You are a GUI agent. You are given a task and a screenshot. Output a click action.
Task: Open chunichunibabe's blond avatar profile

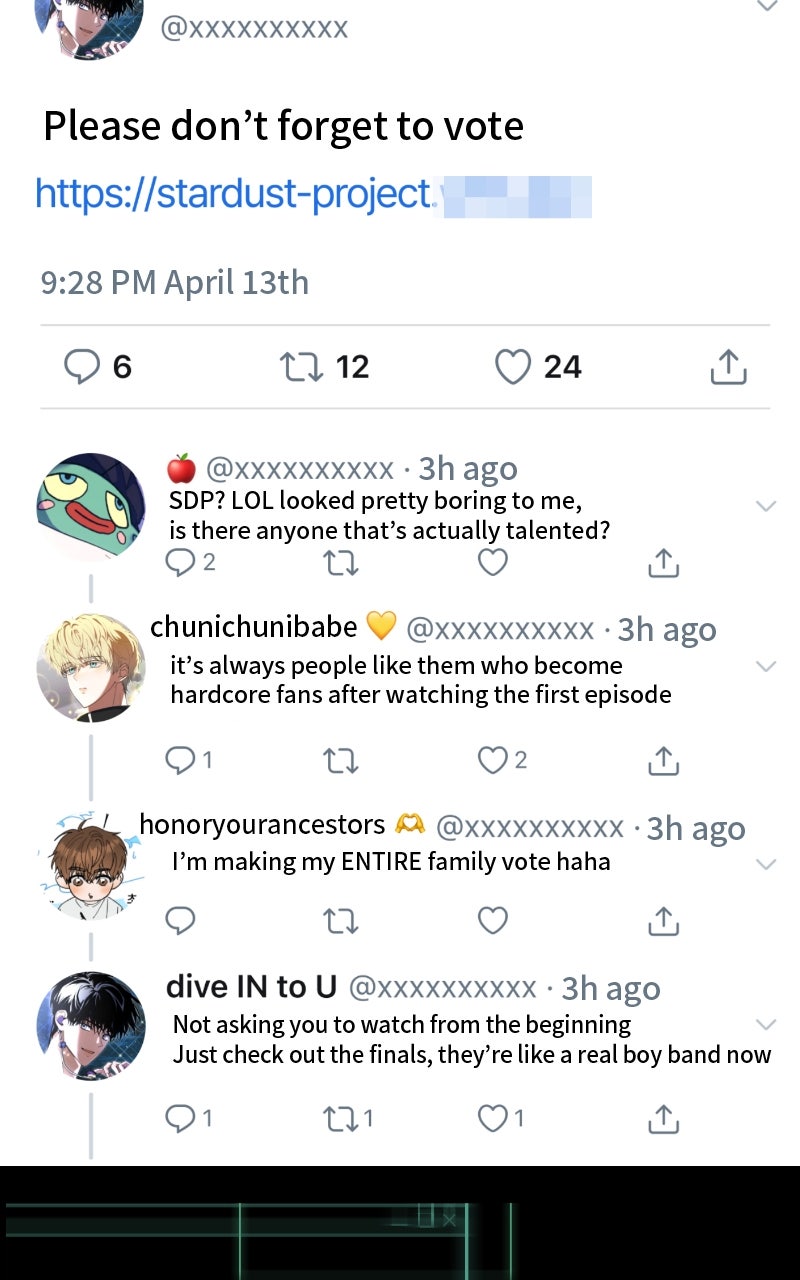click(x=91, y=668)
